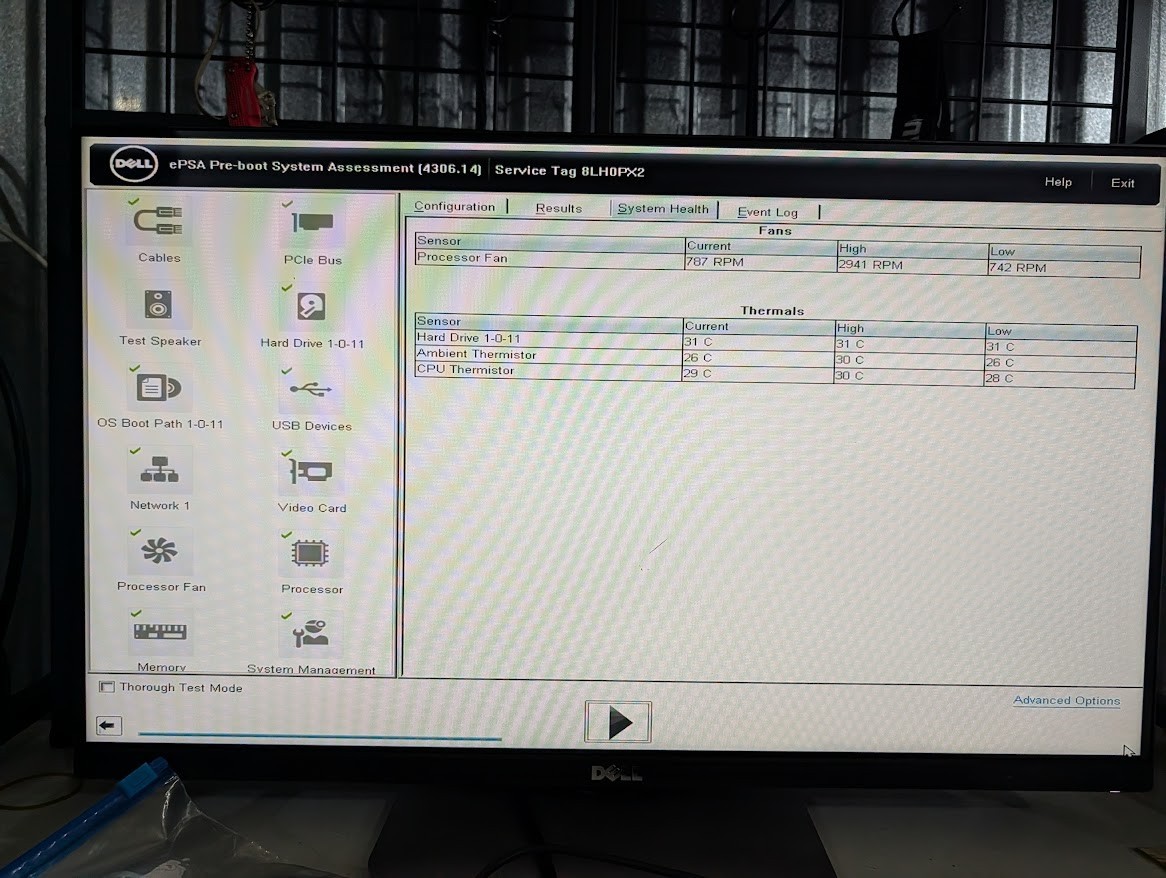Click the Ambient Thermistor row
Viewport: 1166px width, 878px height.
pyautogui.click(x=776, y=358)
